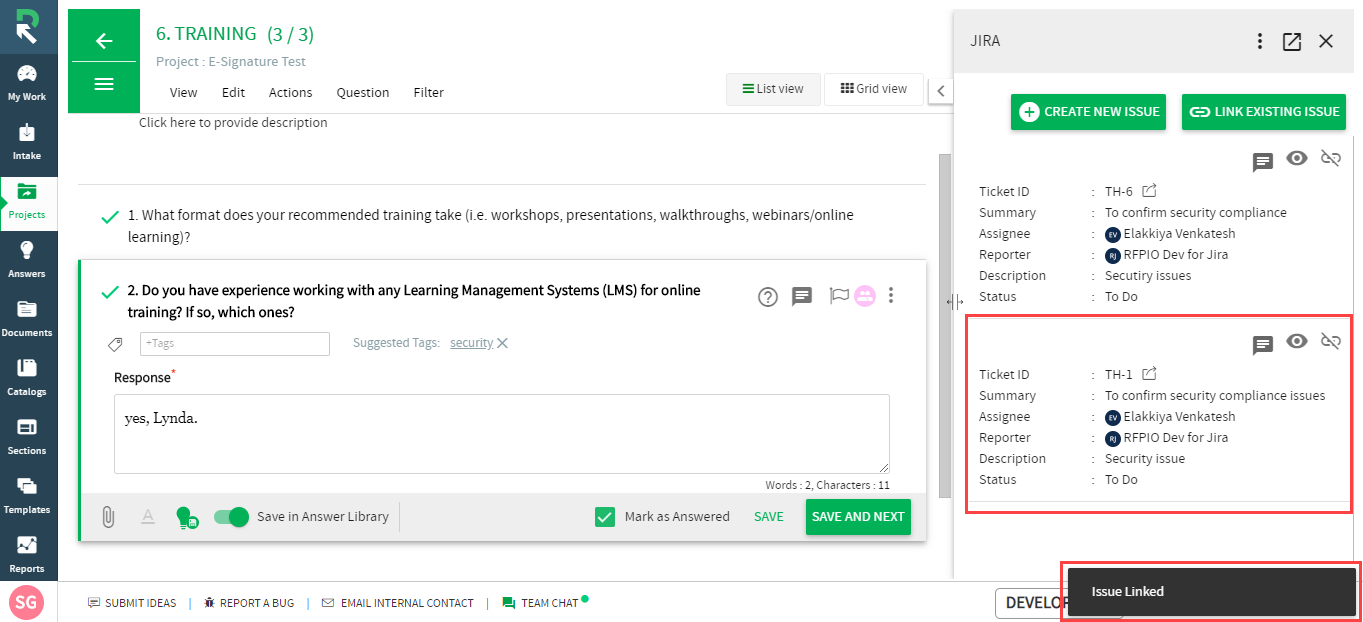Click the green lightbulb answer library icon

tap(186, 517)
